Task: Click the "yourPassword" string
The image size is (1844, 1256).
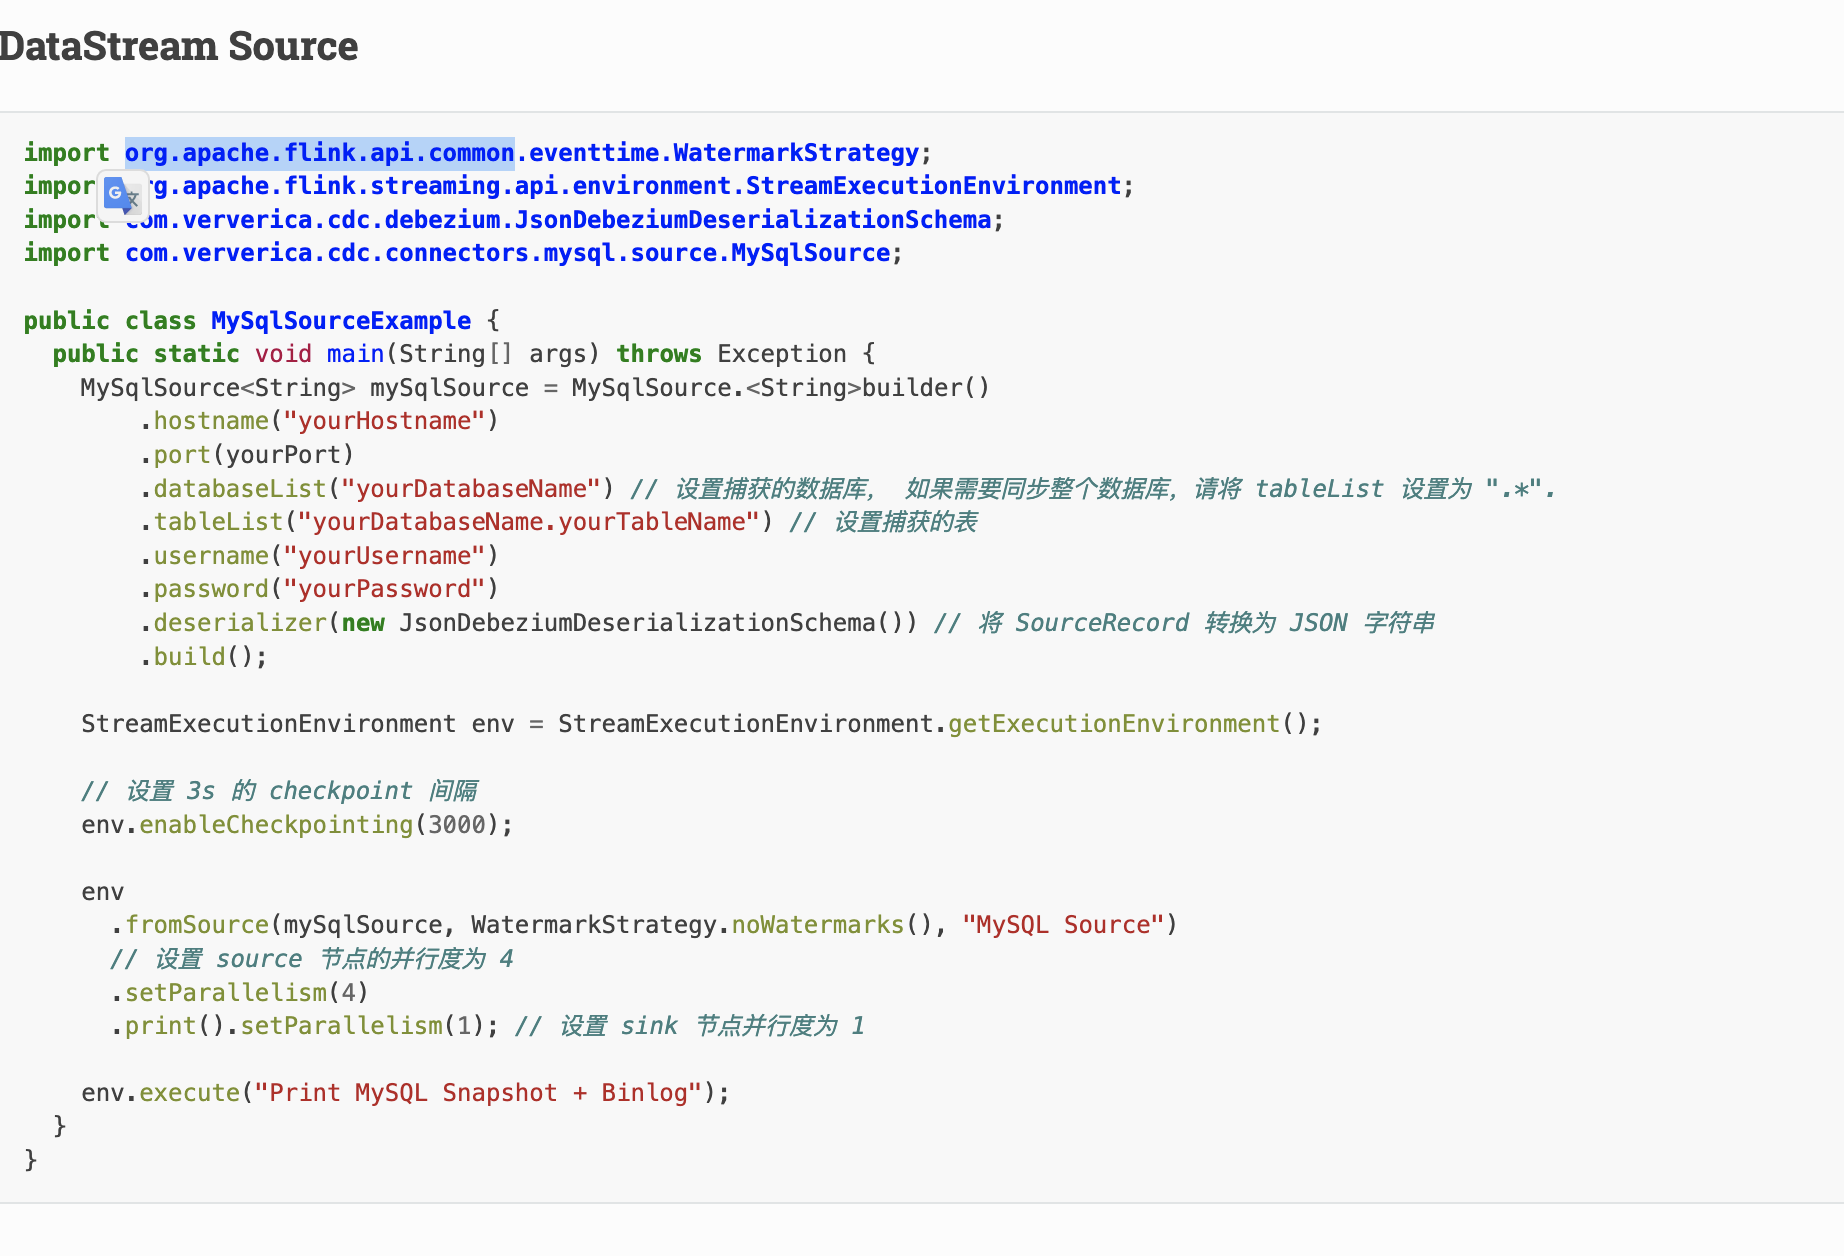Action: [384, 589]
